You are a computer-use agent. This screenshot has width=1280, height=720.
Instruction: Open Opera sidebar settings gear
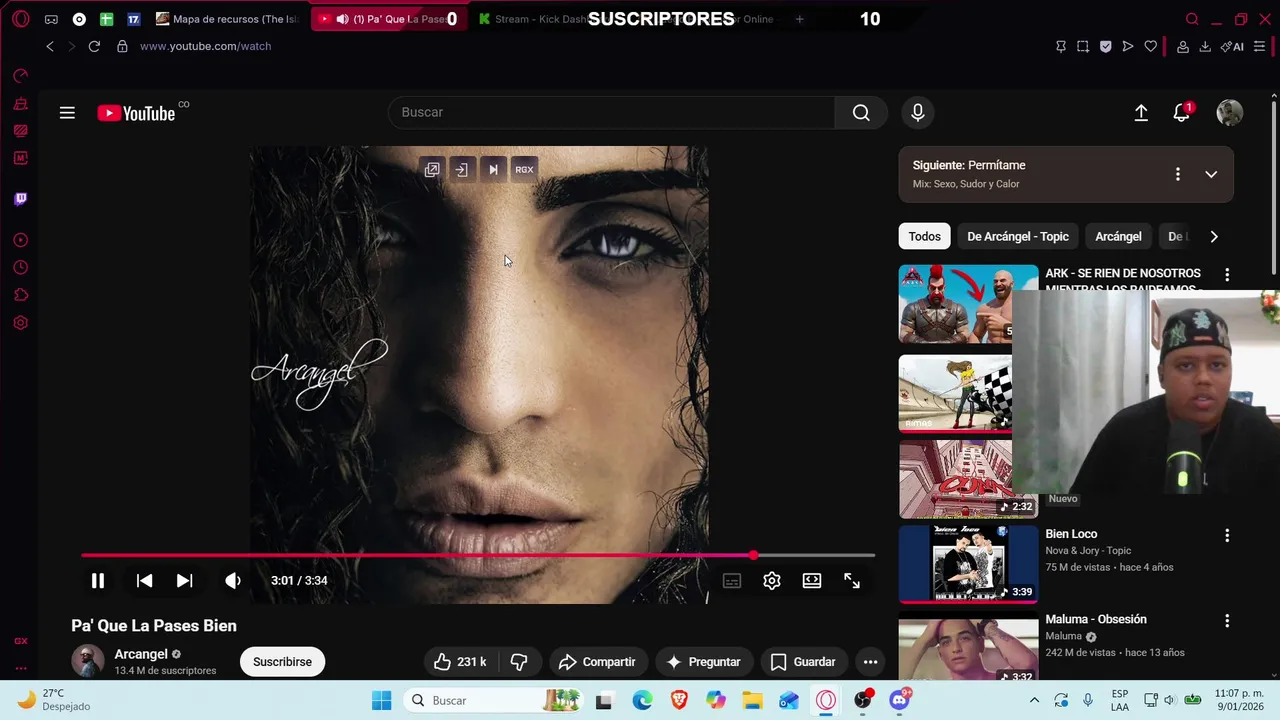point(20,323)
